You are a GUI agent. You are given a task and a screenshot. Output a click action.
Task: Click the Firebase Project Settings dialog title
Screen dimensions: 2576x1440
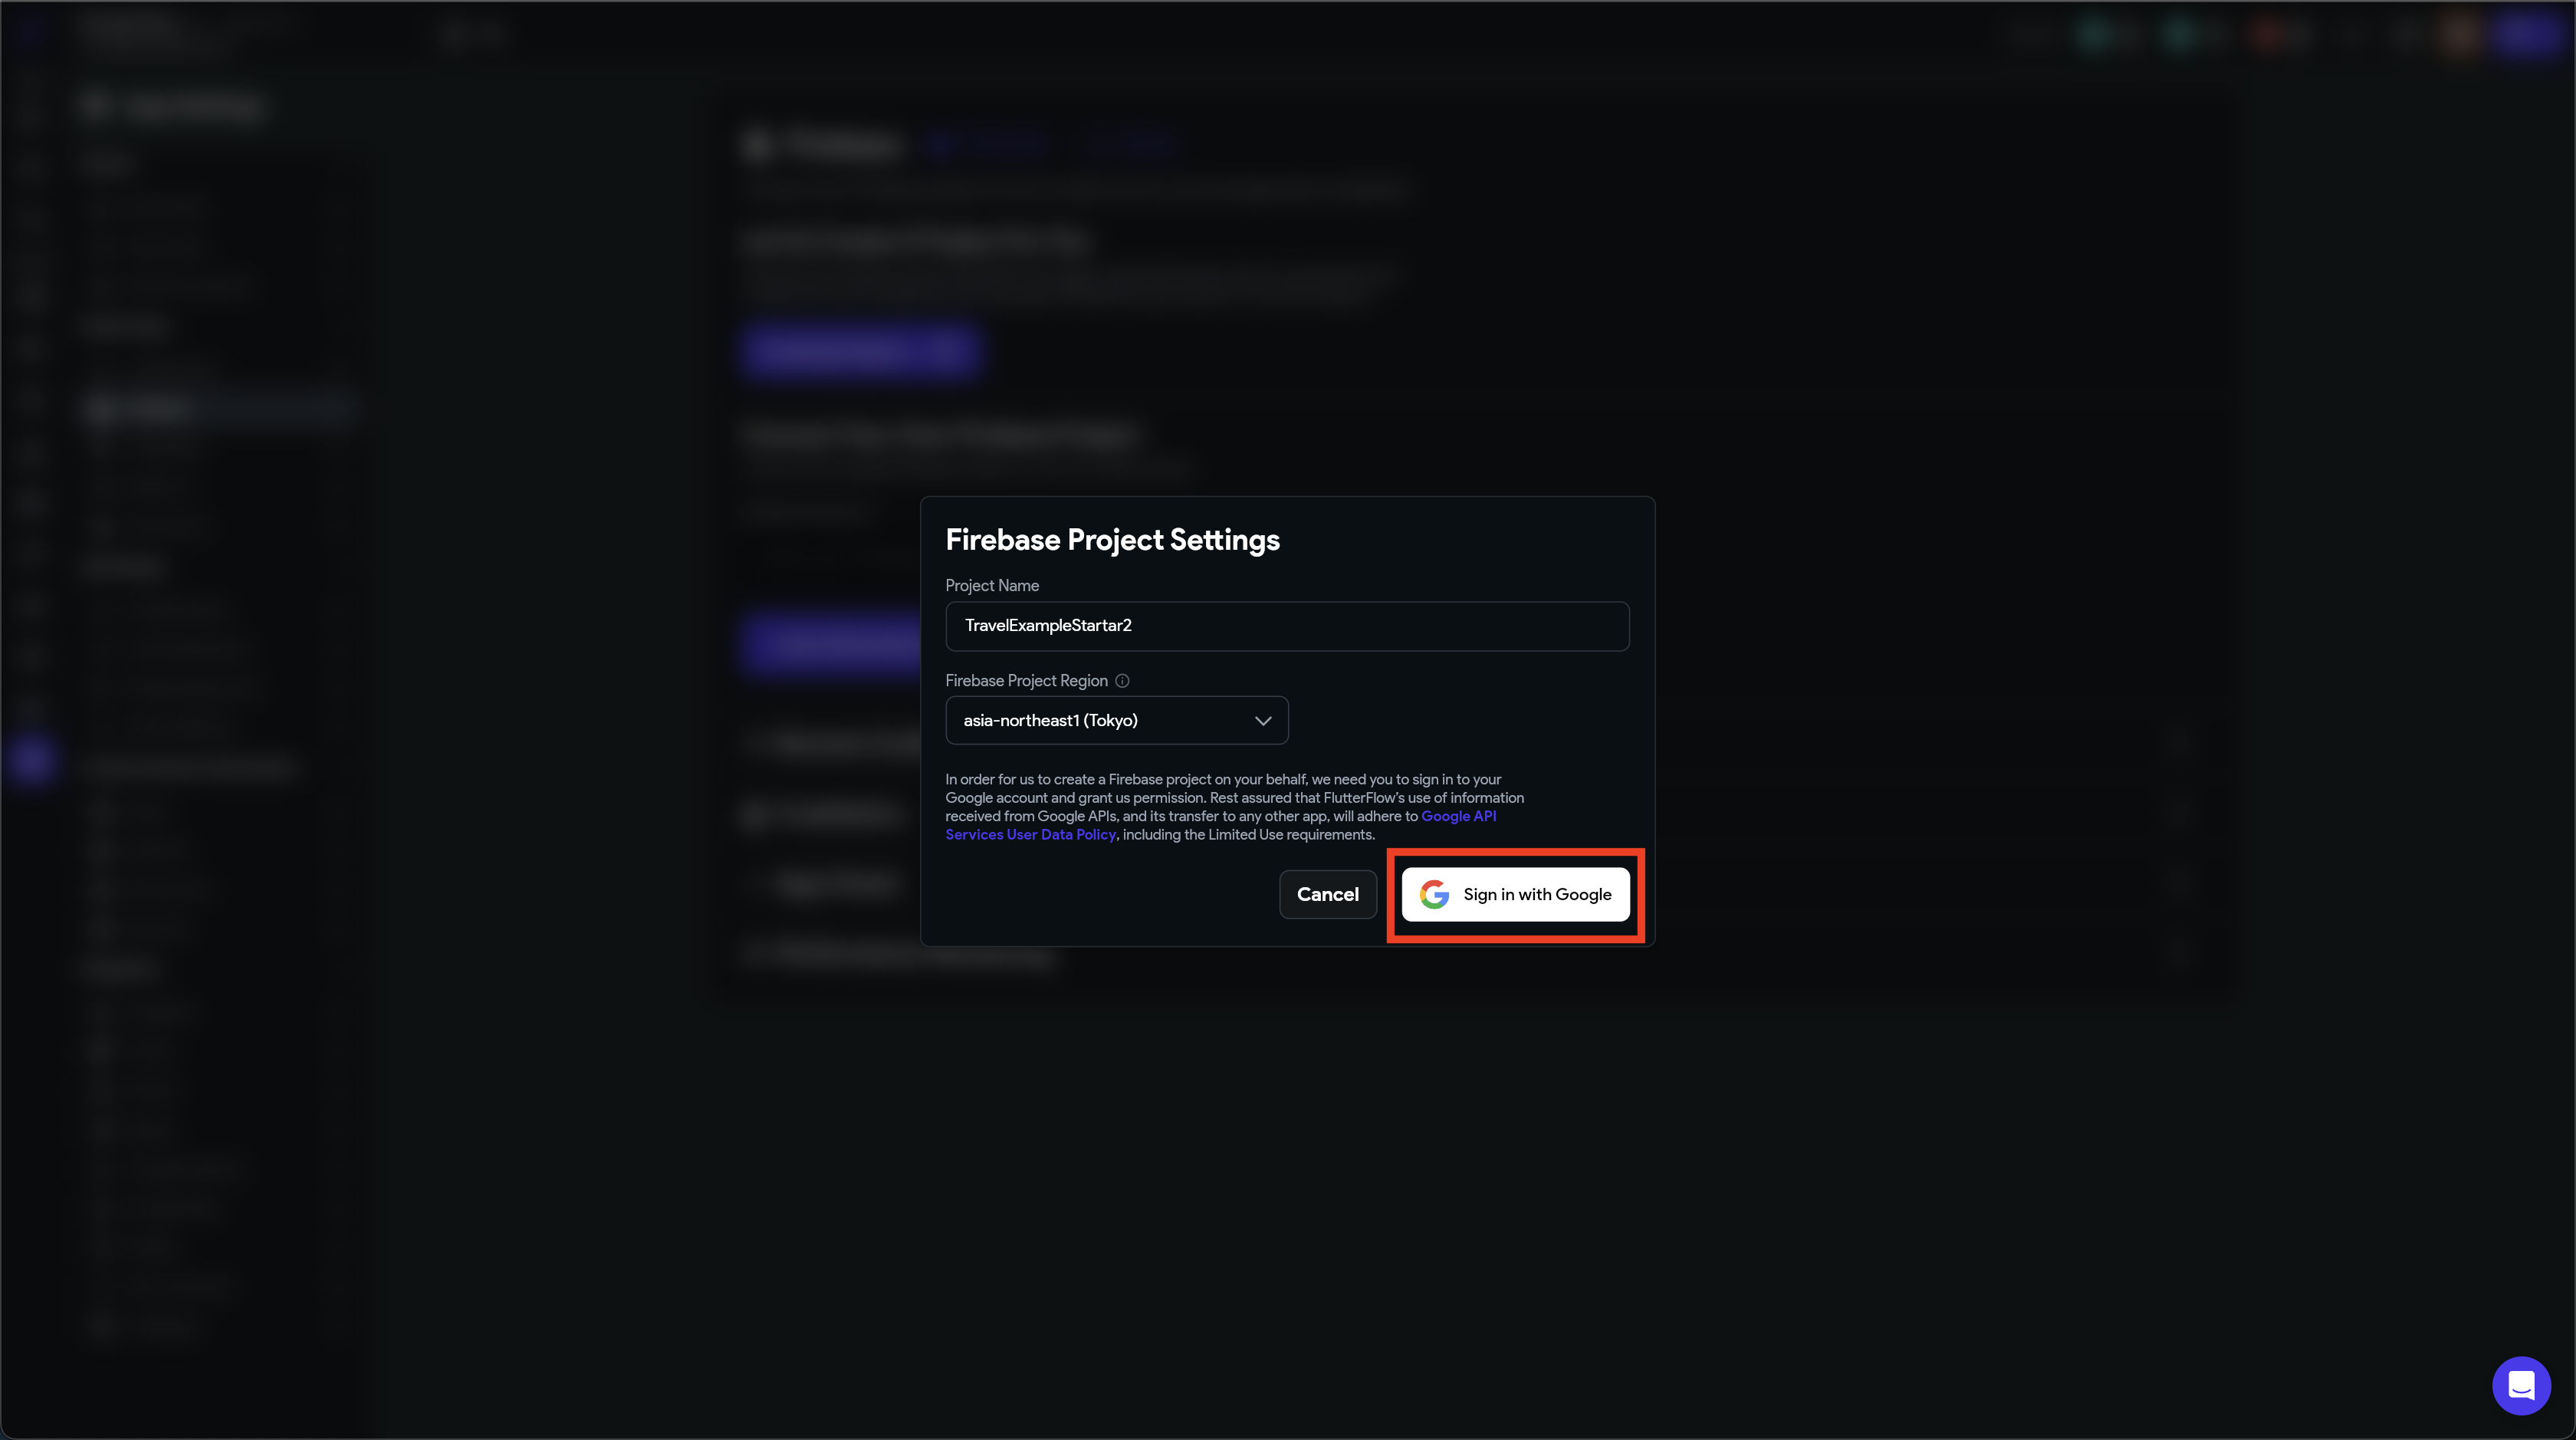(1112, 540)
